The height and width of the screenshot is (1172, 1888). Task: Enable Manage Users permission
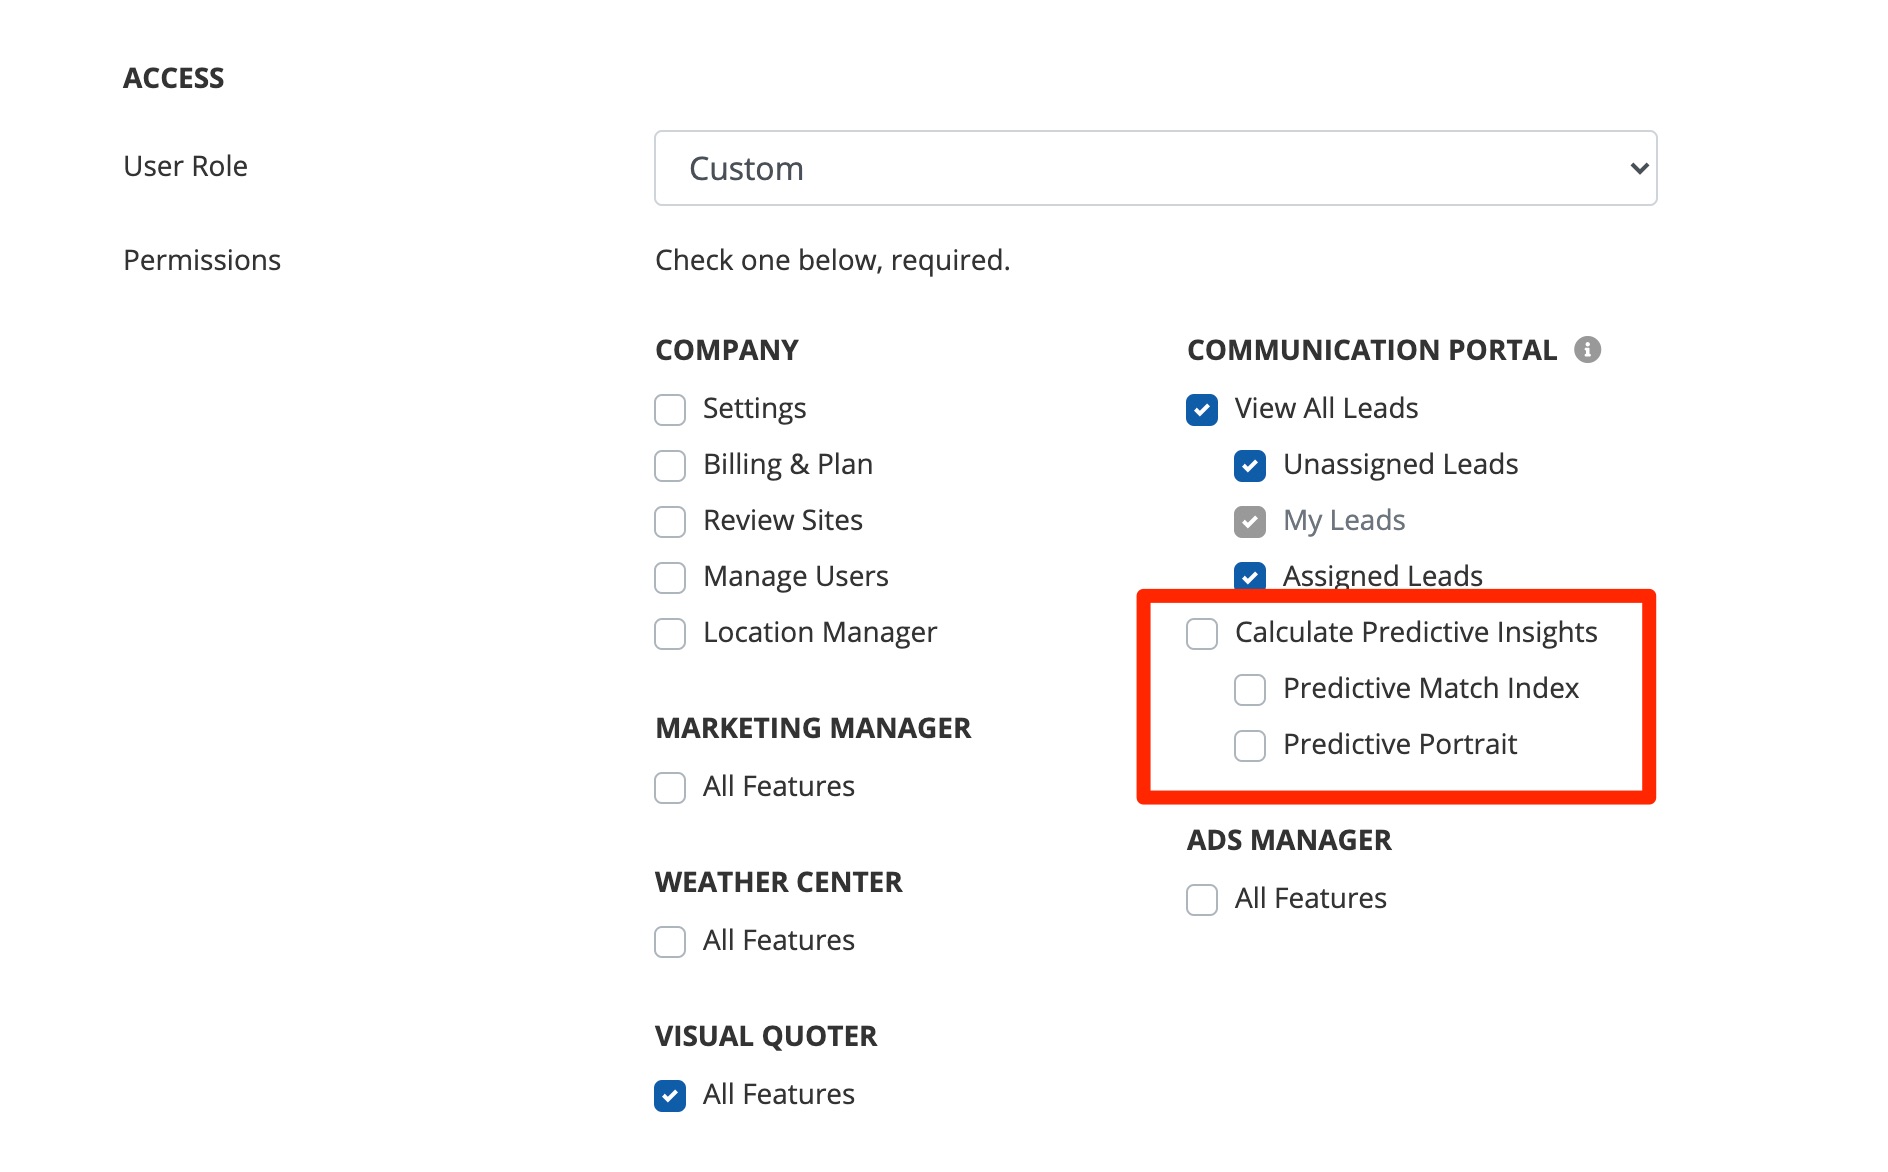click(670, 578)
